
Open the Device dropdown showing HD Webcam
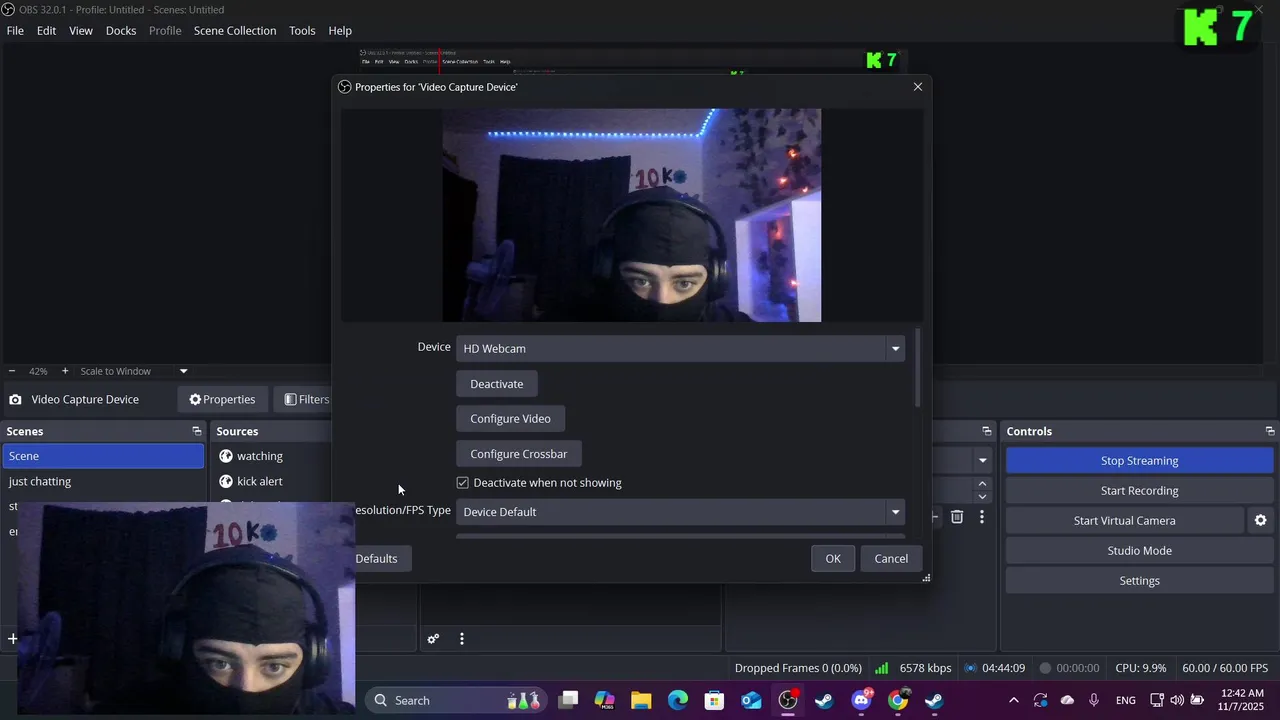point(681,348)
